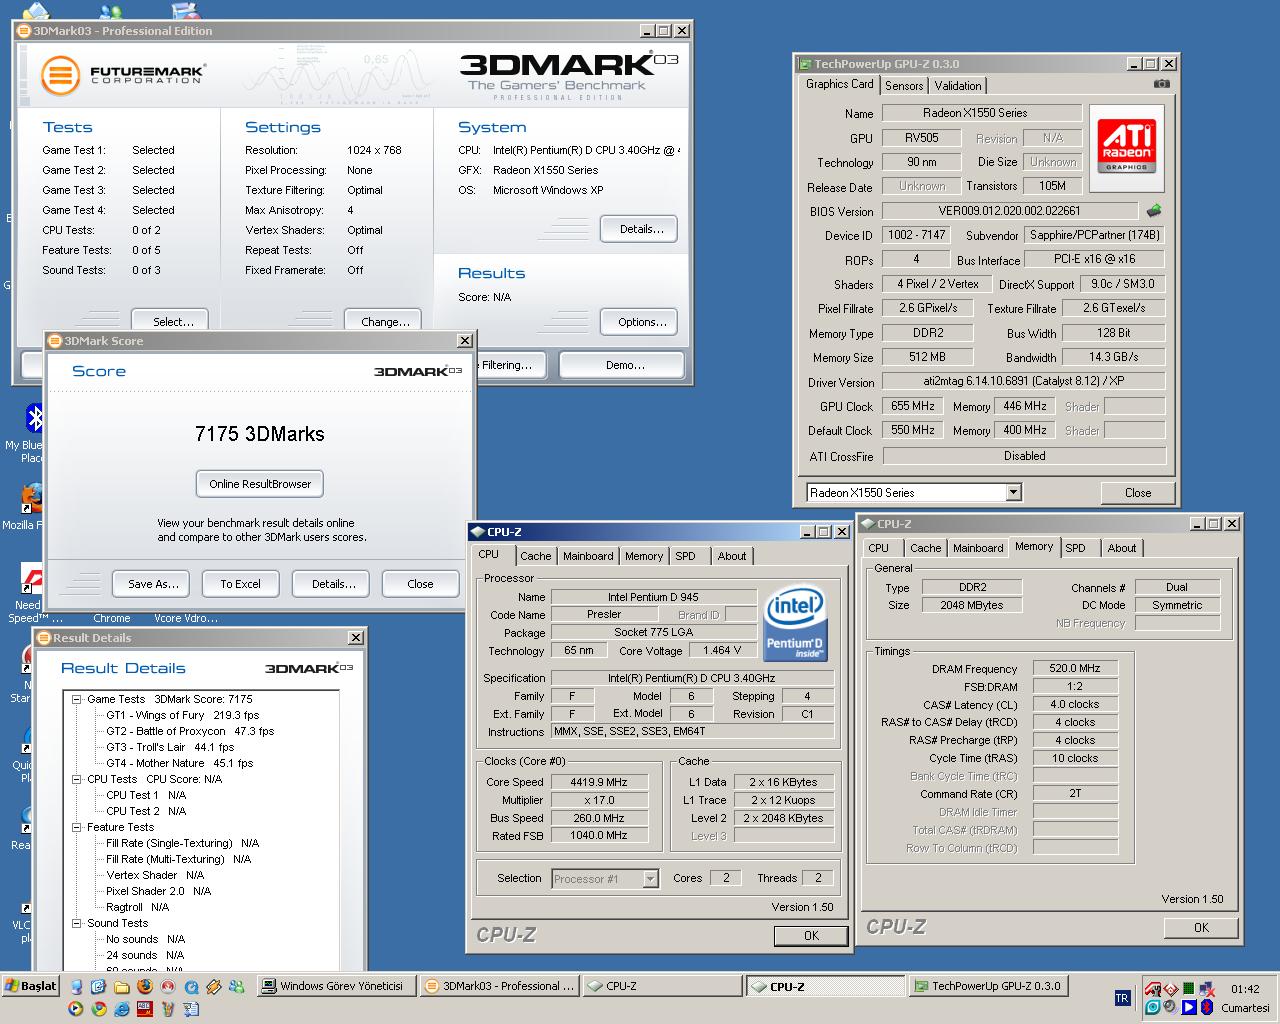
Task: Click the Change... button under Settings
Action: (x=385, y=321)
